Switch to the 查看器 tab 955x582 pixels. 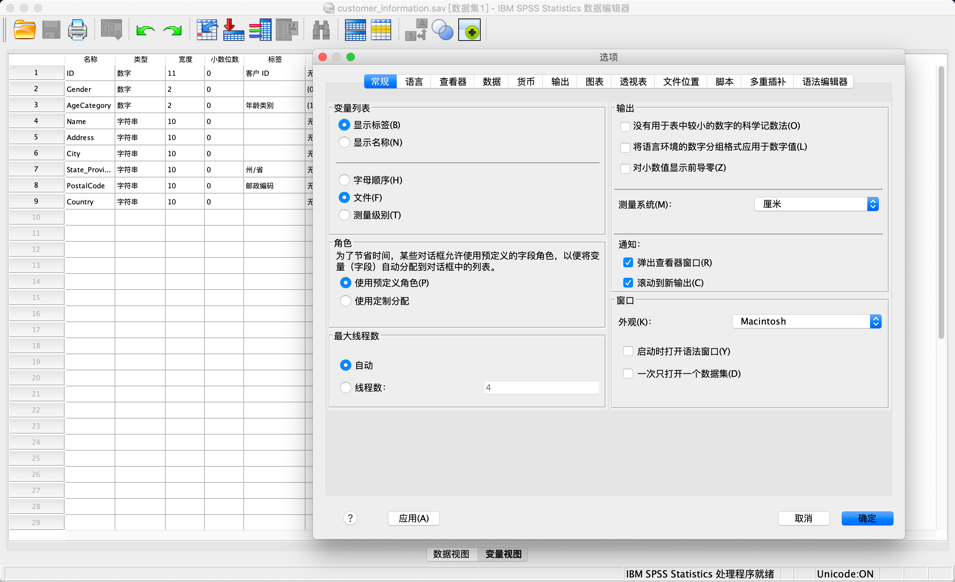pyautogui.click(x=453, y=82)
